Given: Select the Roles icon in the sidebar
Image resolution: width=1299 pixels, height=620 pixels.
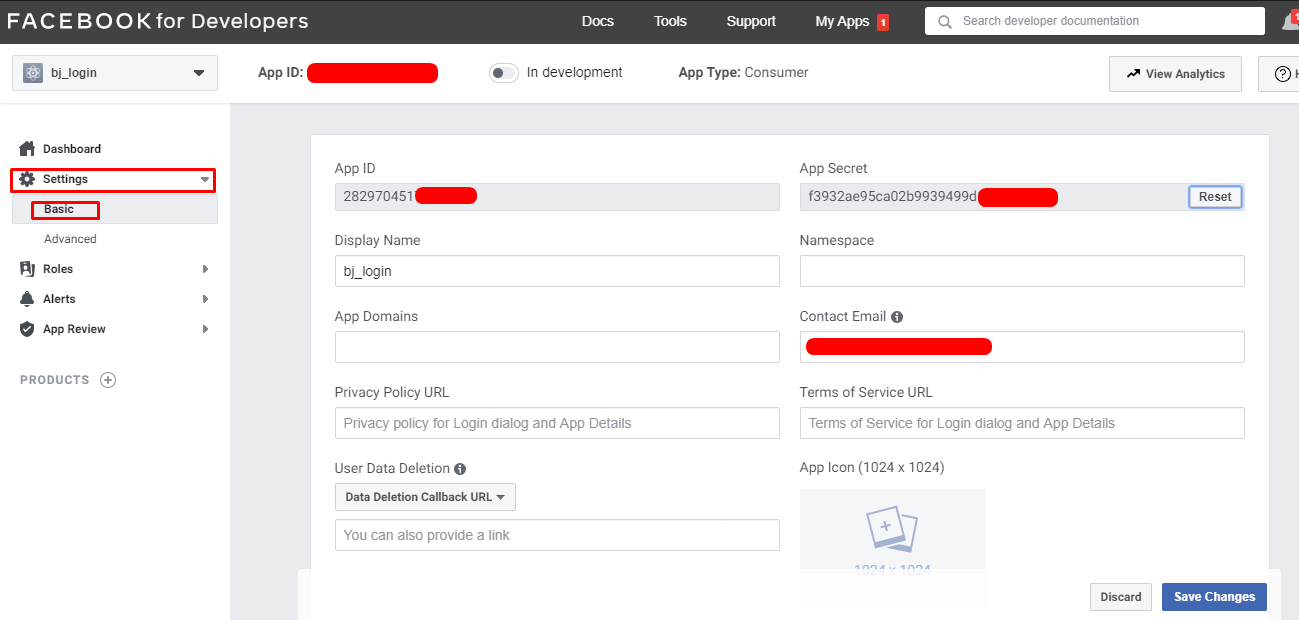Looking at the screenshot, I should click(x=26, y=268).
